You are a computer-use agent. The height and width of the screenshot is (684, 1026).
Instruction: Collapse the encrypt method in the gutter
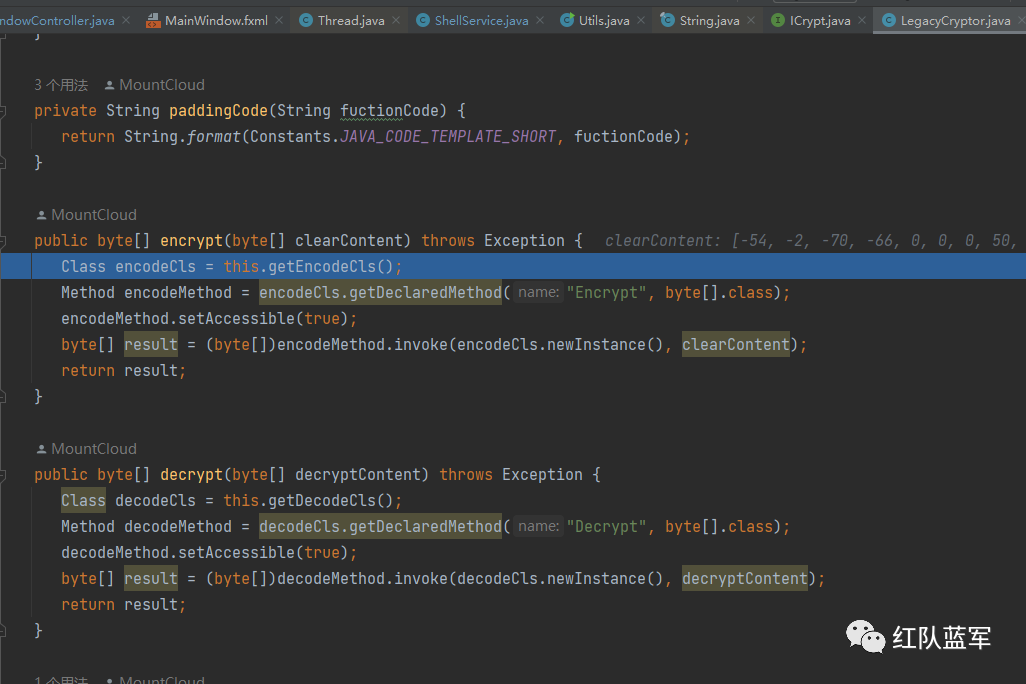click(2, 242)
